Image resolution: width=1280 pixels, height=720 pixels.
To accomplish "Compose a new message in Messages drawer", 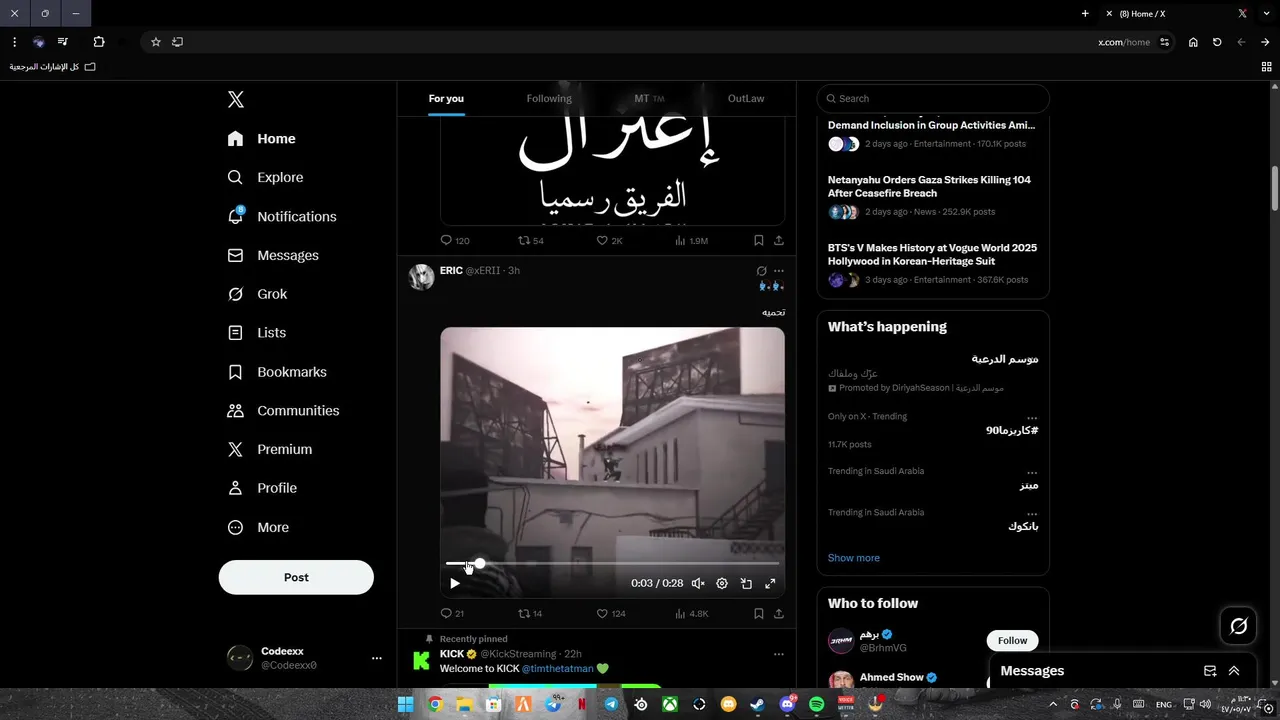I will (x=1210, y=671).
